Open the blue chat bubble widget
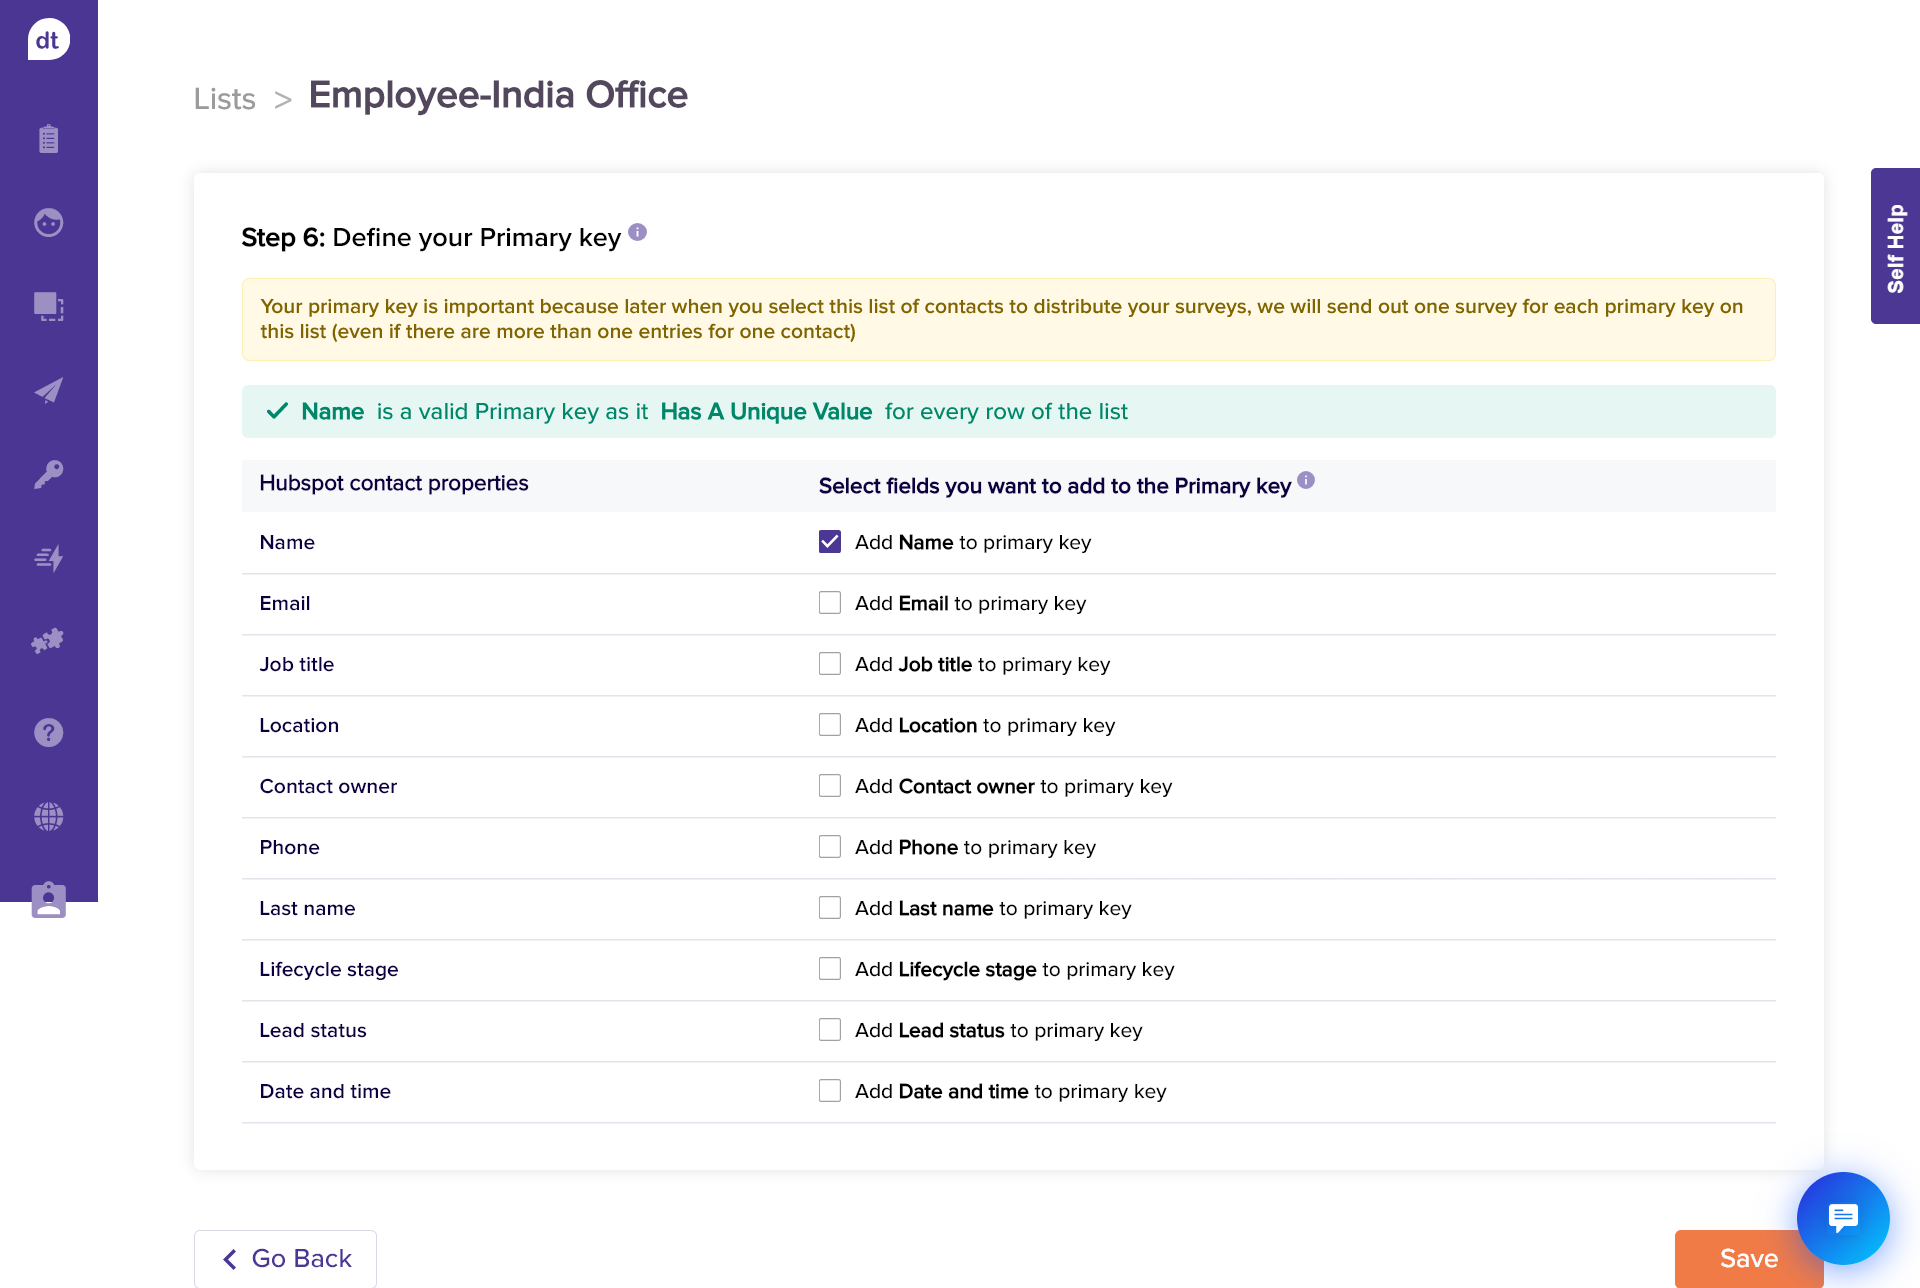 [x=1842, y=1217]
